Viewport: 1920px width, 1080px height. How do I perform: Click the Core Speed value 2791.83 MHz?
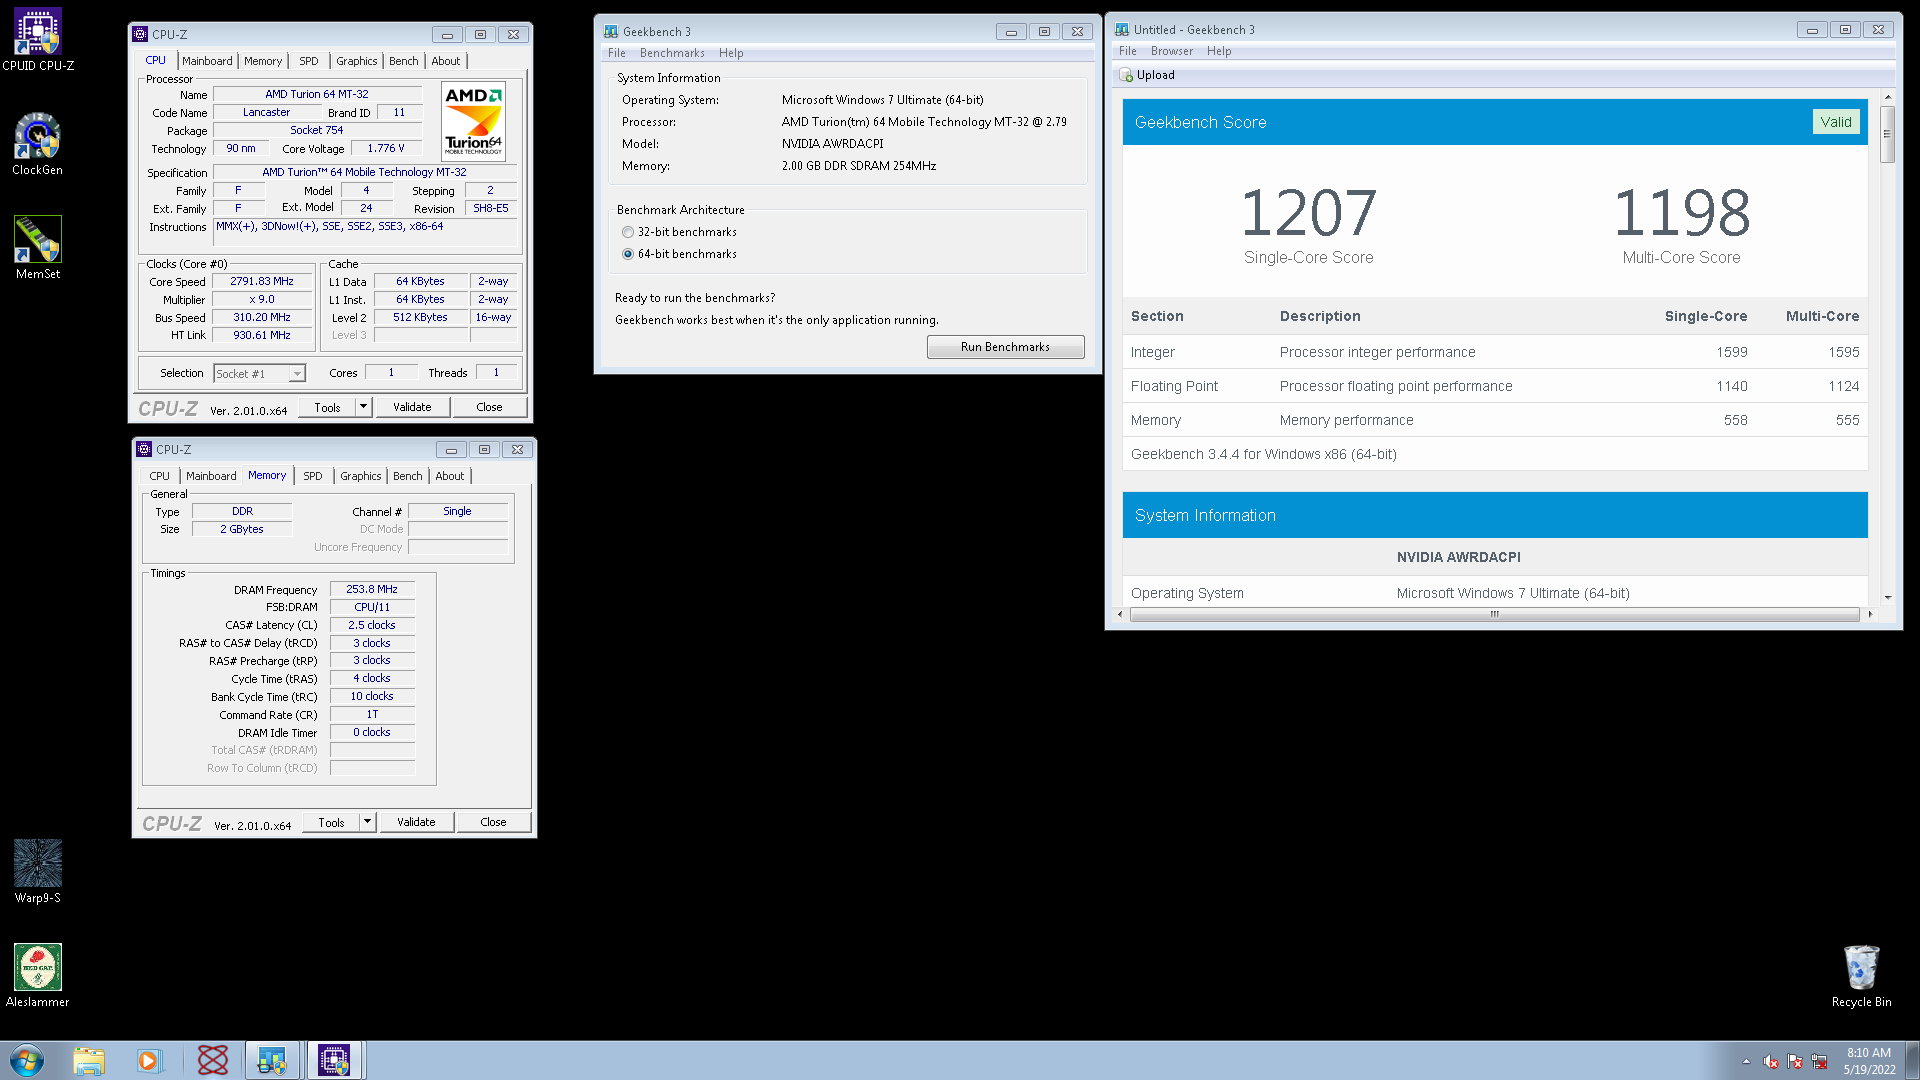[262, 282]
